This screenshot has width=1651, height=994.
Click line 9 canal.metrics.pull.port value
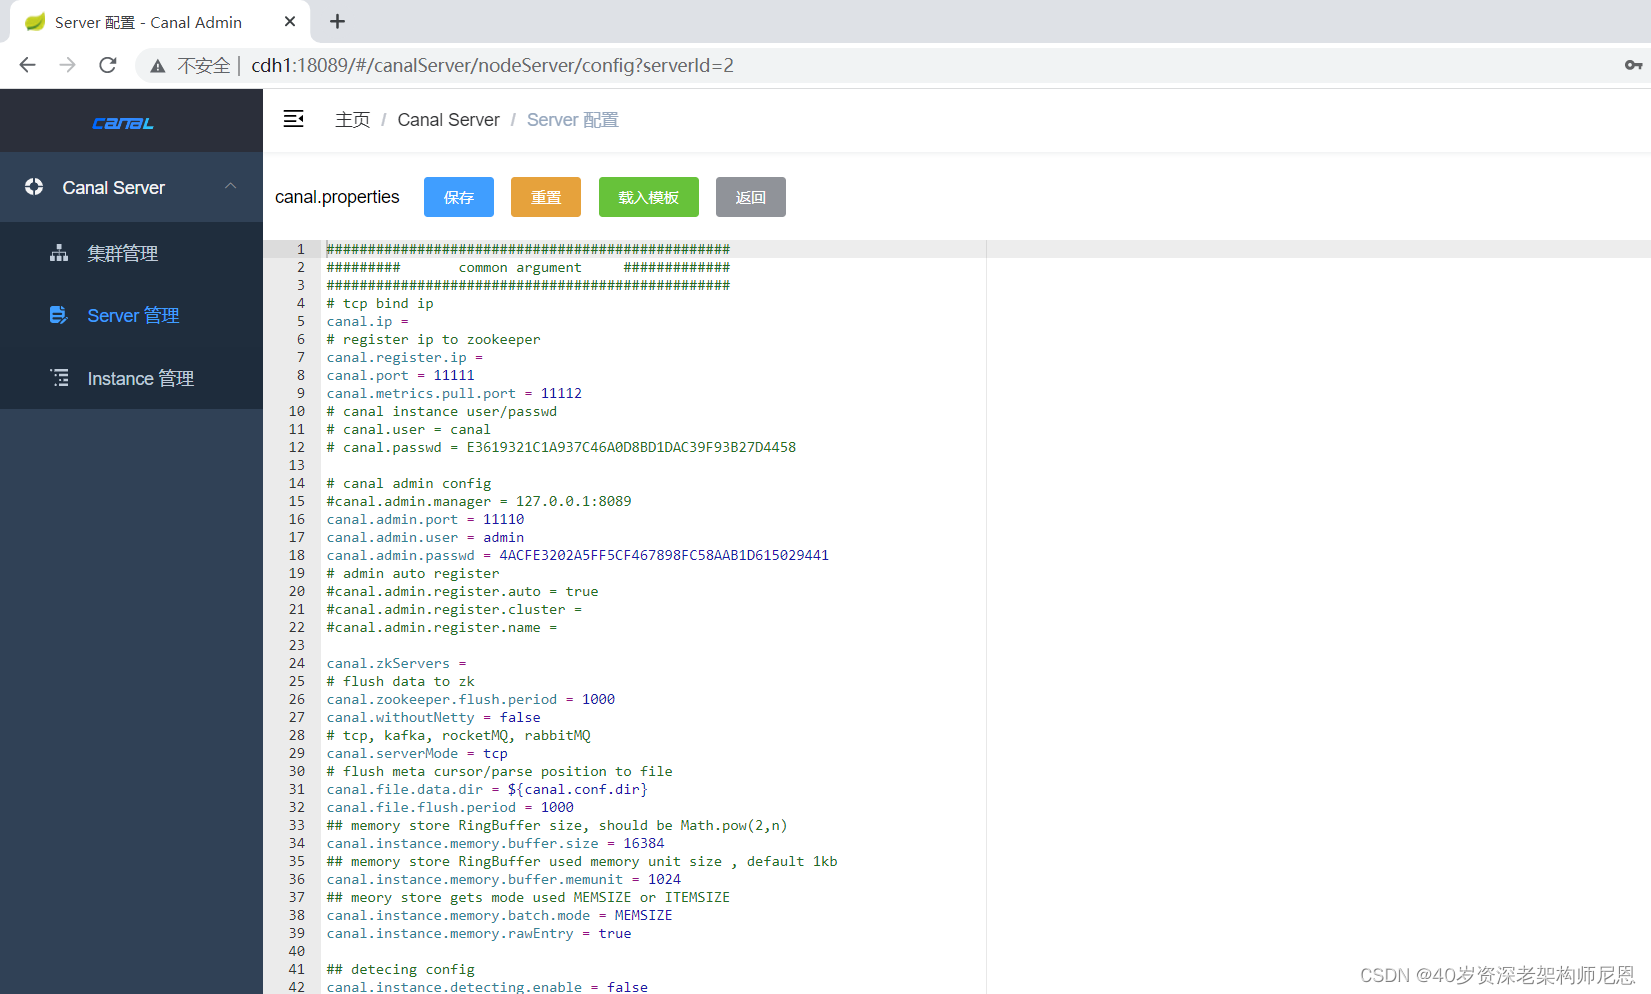pos(561,393)
